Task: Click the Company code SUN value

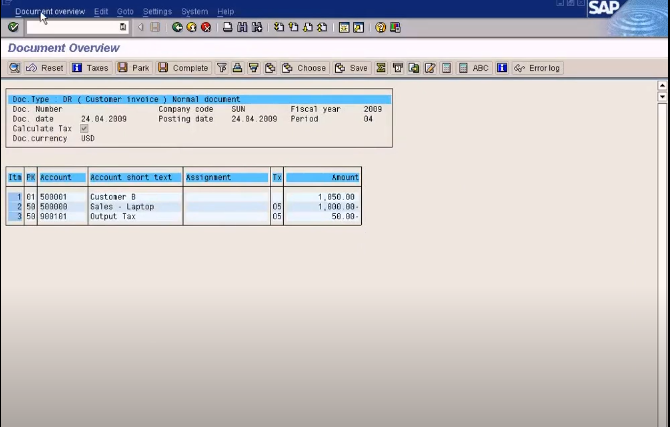Action: tap(238, 109)
